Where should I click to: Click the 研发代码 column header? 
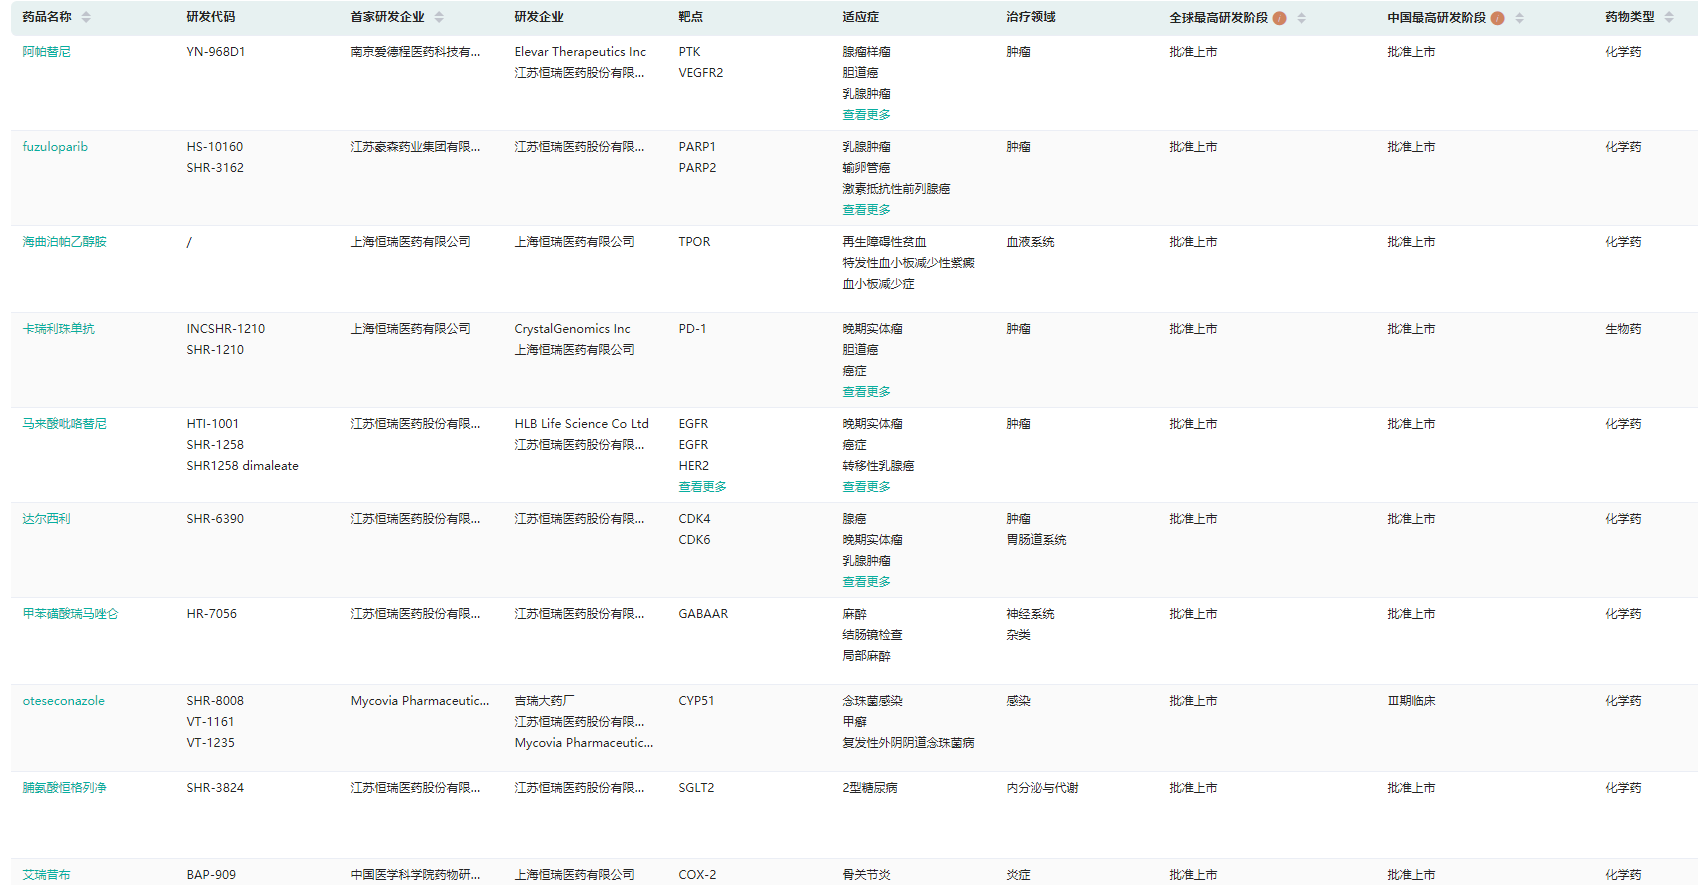coord(211,17)
